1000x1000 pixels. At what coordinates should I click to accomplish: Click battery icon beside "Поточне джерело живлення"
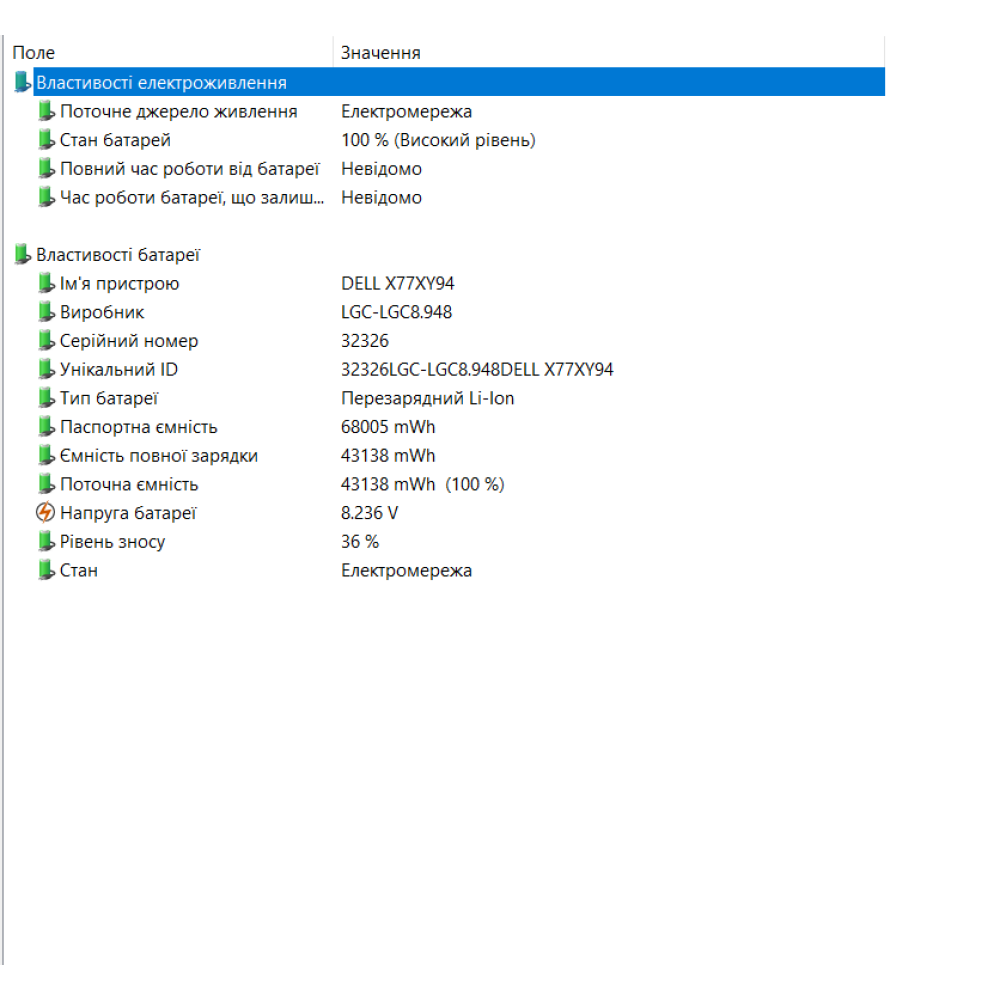[45, 111]
